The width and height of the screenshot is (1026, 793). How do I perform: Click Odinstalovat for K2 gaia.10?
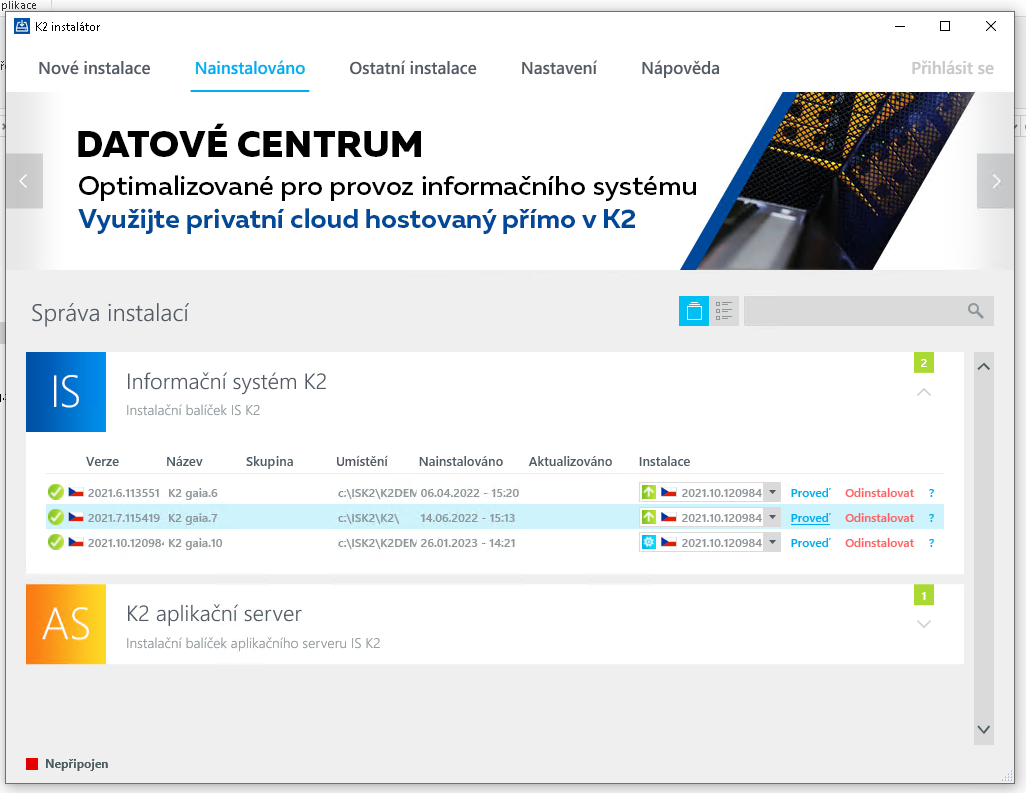(x=879, y=543)
